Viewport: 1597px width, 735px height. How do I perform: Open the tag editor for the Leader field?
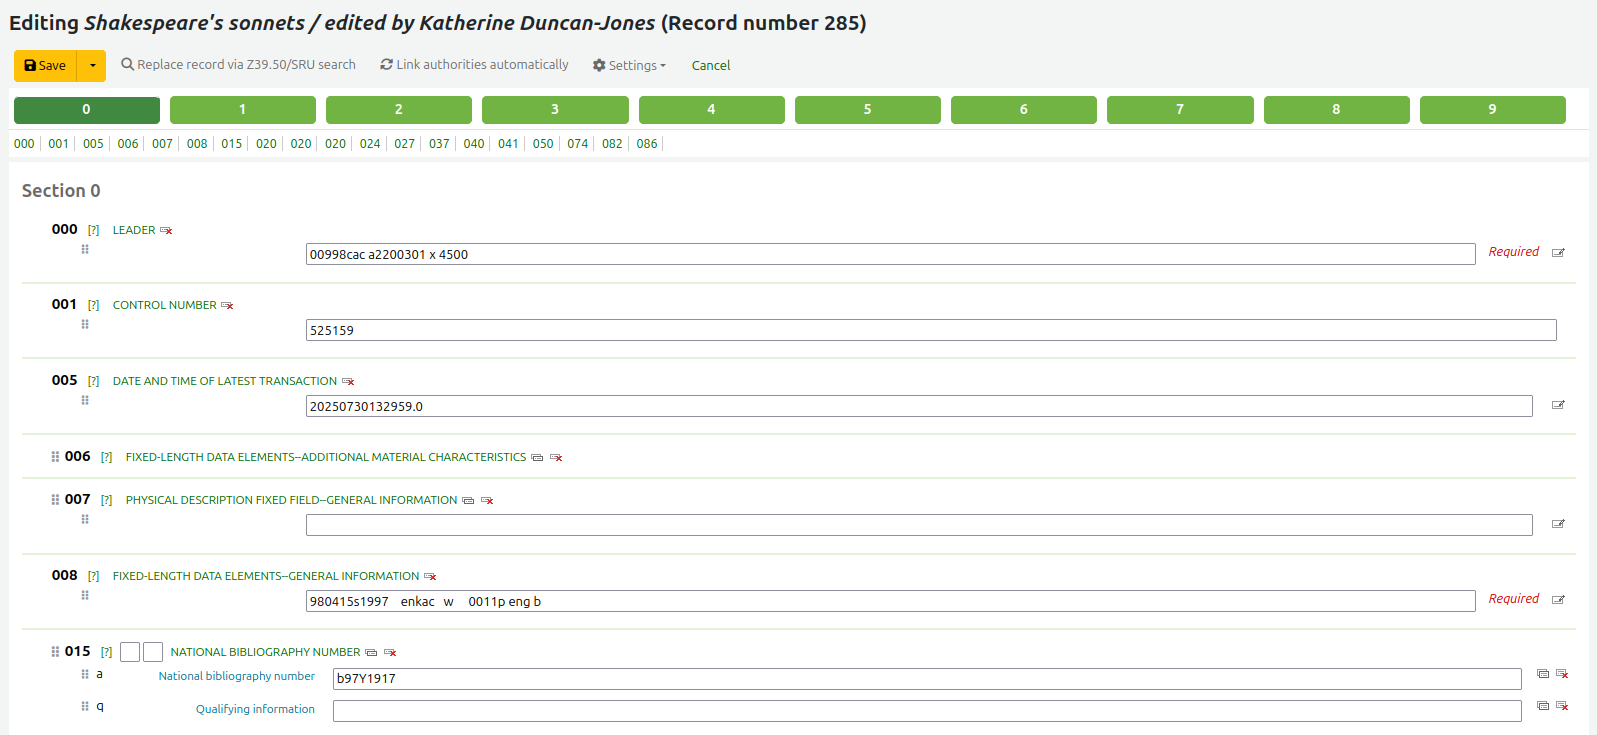point(1557,253)
